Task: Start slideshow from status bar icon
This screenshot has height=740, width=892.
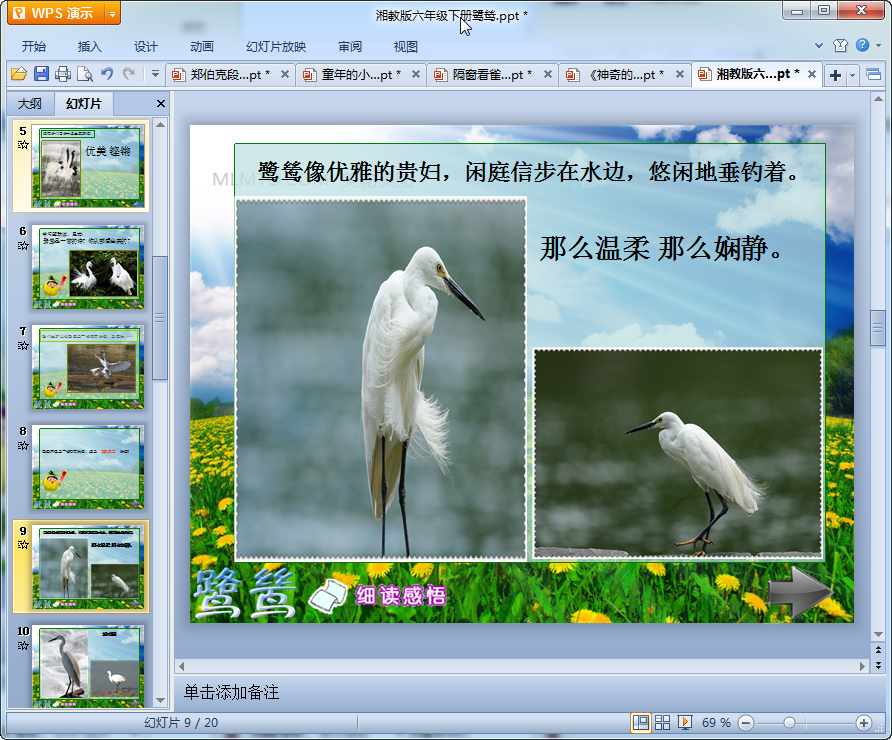Action: tap(684, 722)
